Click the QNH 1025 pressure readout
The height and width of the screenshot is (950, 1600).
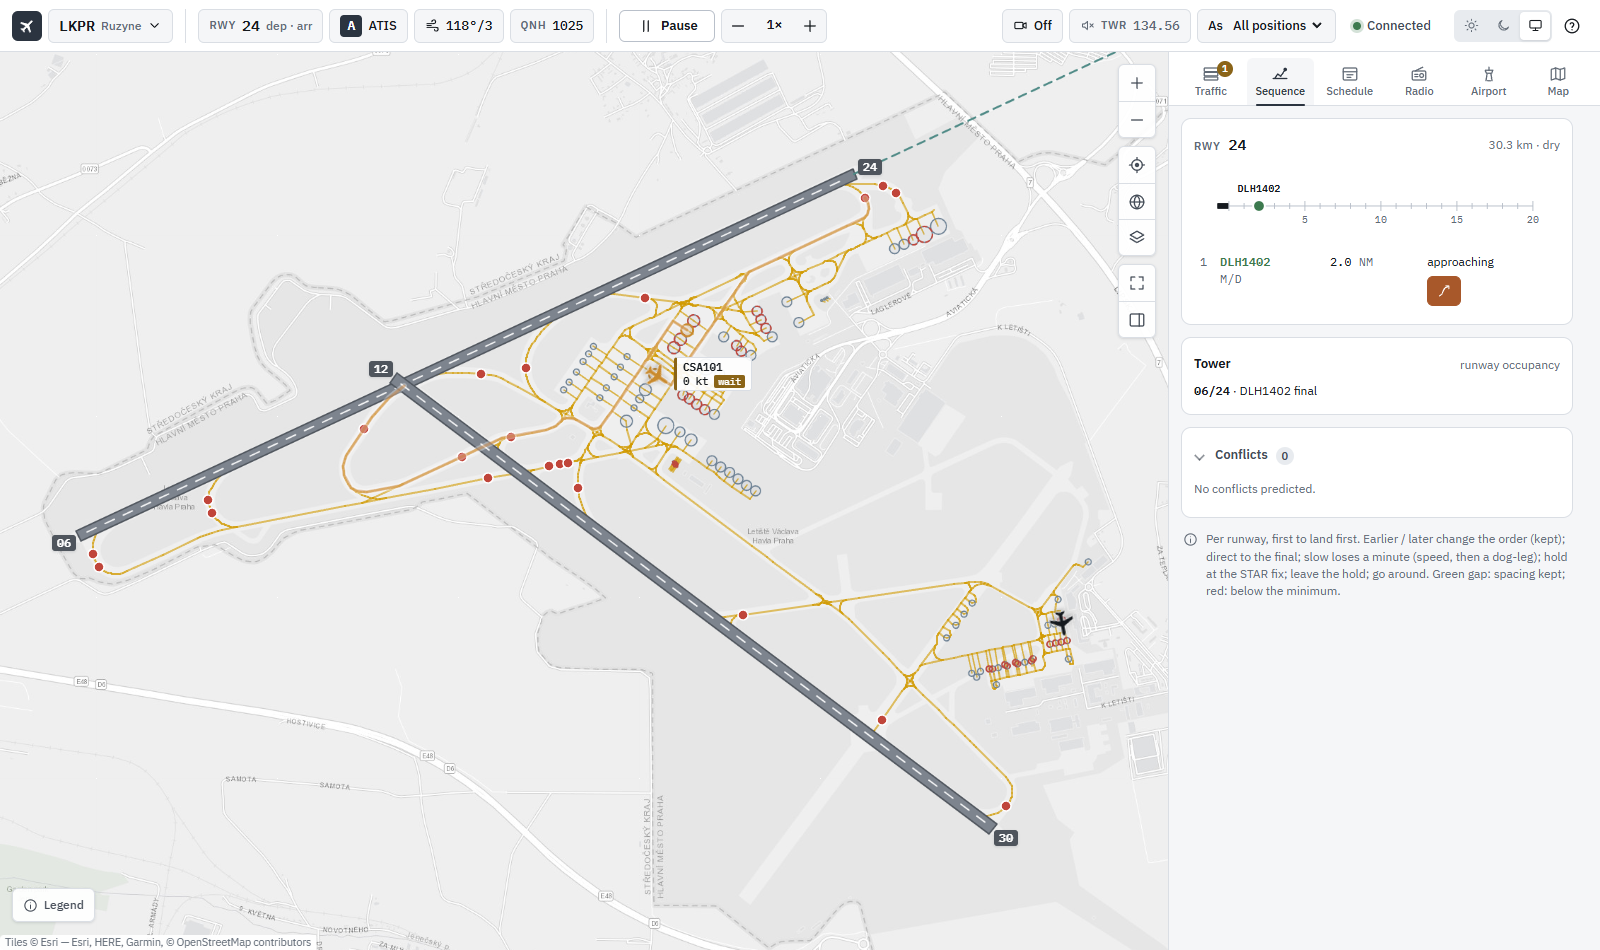pos(552,26)
